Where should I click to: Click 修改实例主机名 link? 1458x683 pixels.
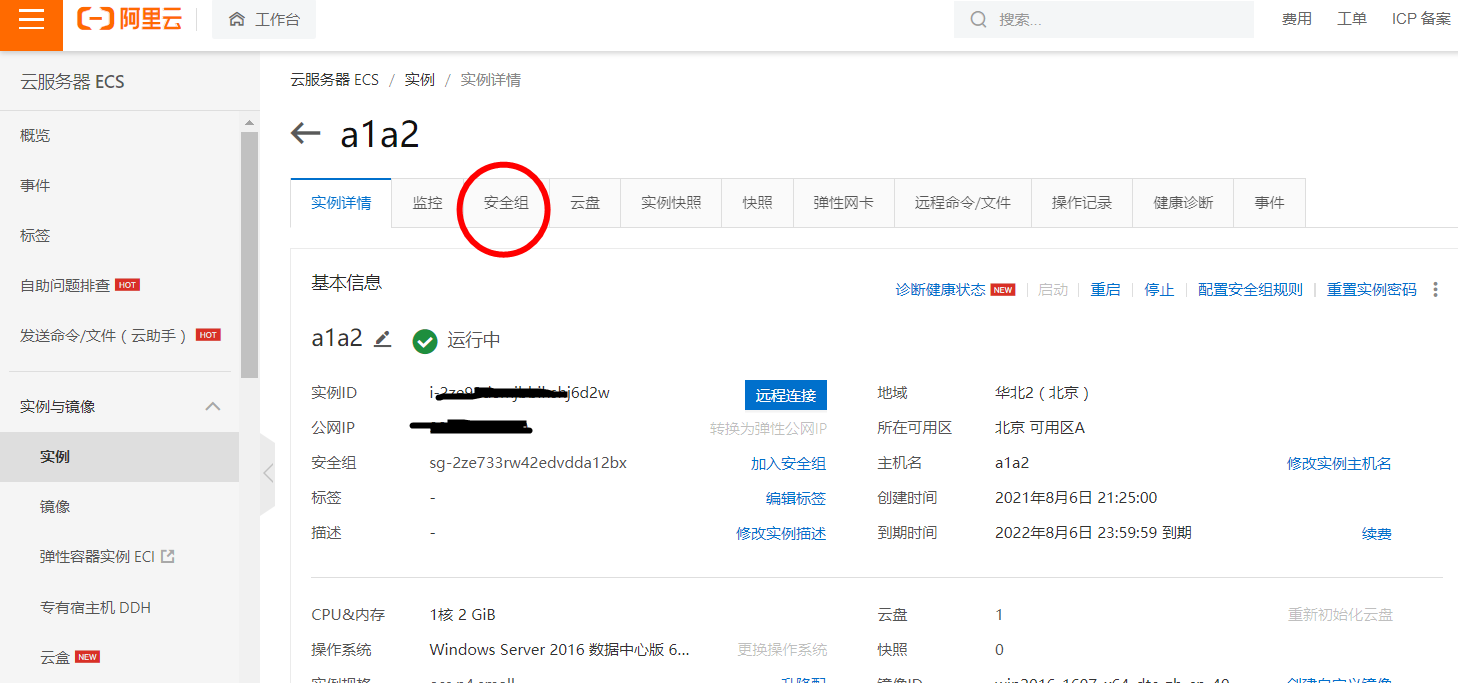click(x=1339, y=464)
